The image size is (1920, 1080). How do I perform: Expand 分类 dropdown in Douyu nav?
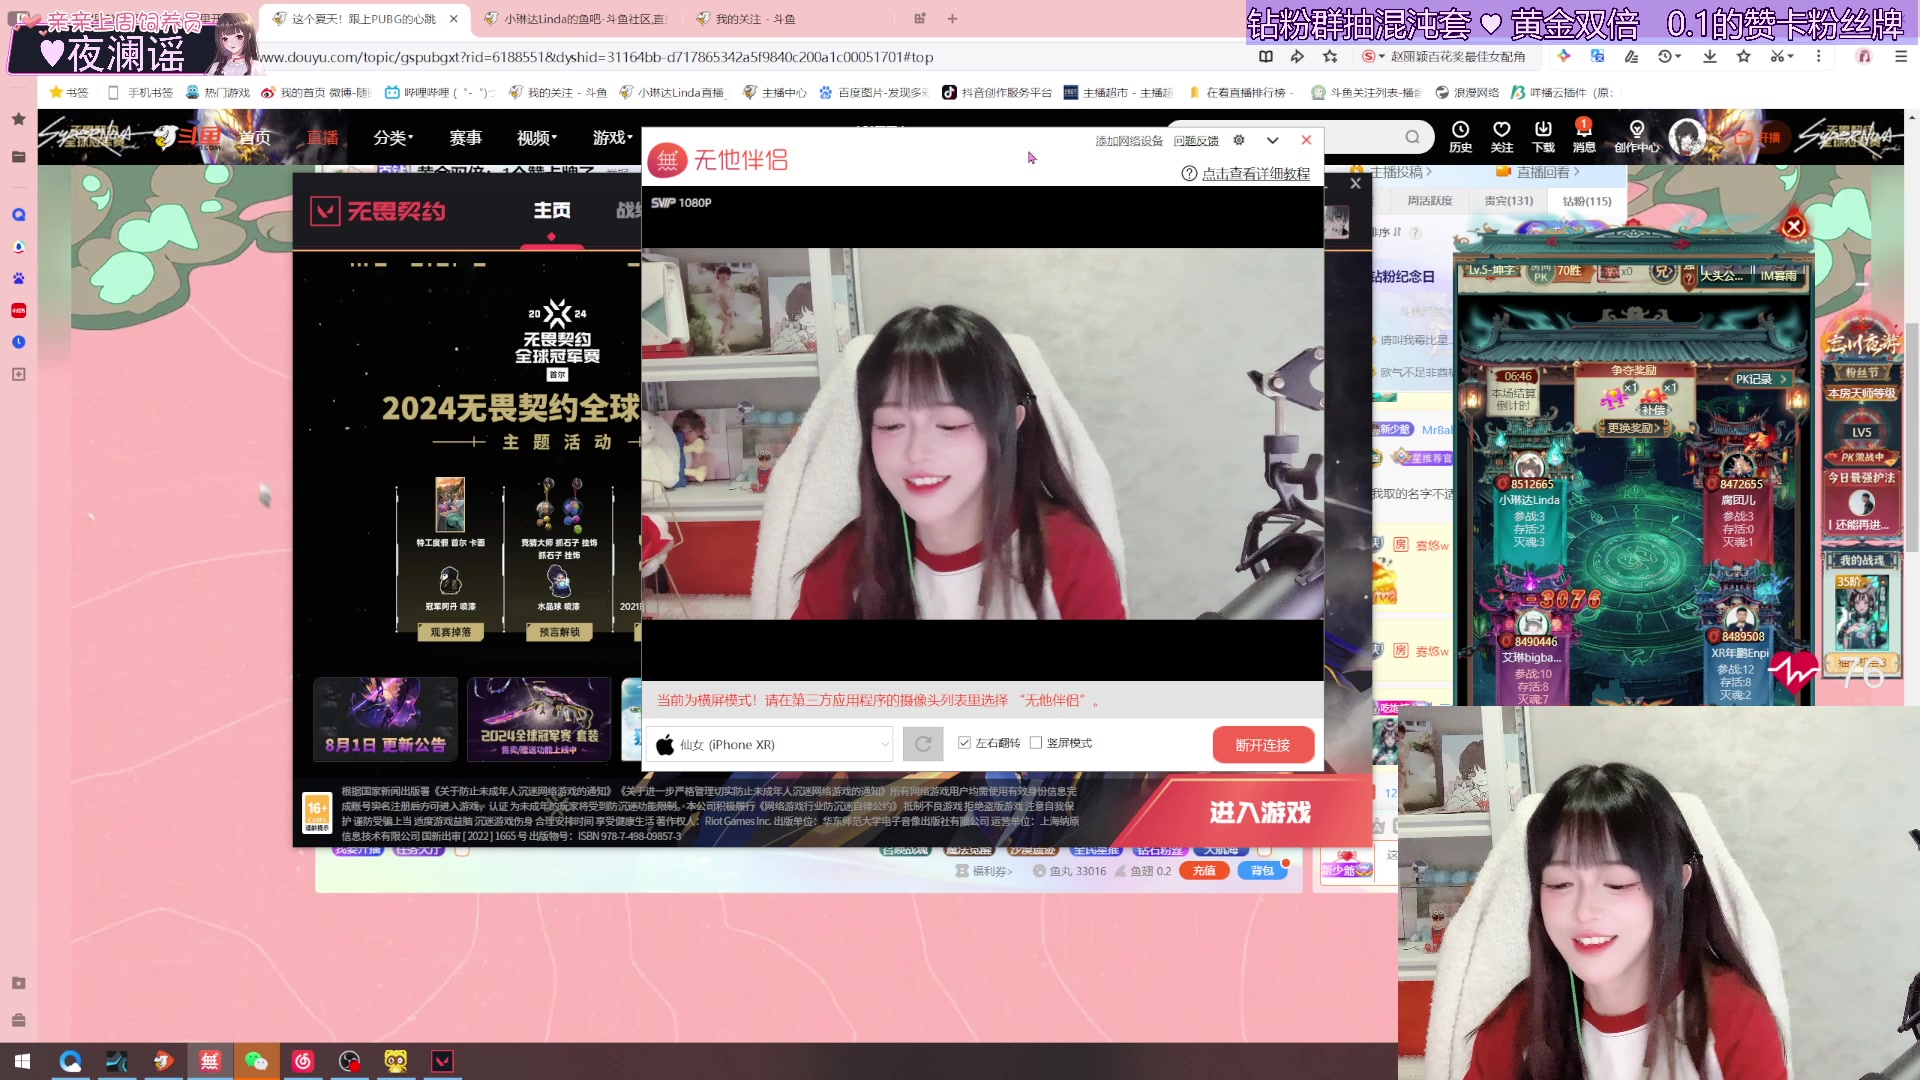pyautogui.click(x=393, y=138)
